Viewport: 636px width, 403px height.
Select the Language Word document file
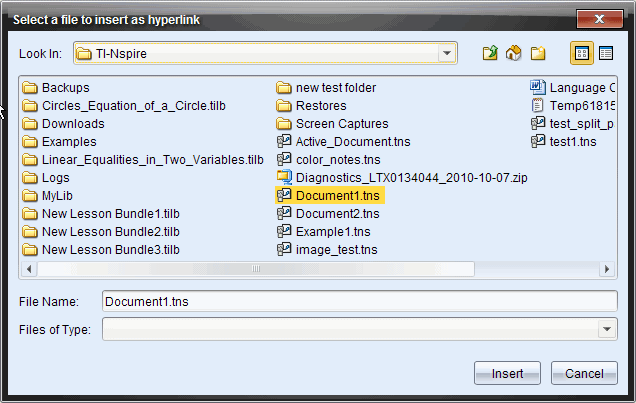coord(581,88)
